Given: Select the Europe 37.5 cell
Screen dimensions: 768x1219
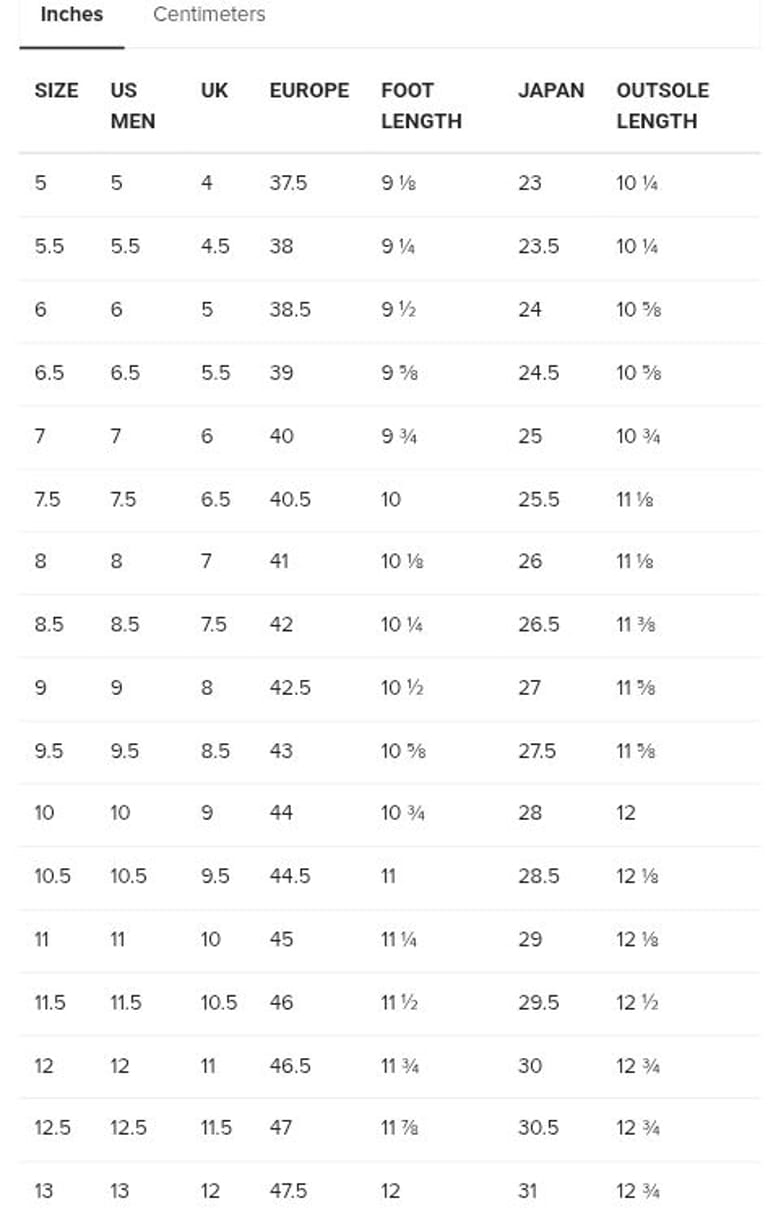Looking at the screenshot, I should [x=288, y=183].
